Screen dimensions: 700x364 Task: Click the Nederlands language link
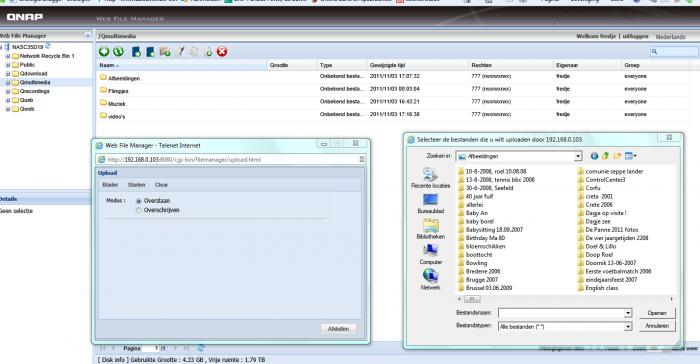(x=671, y=37)
